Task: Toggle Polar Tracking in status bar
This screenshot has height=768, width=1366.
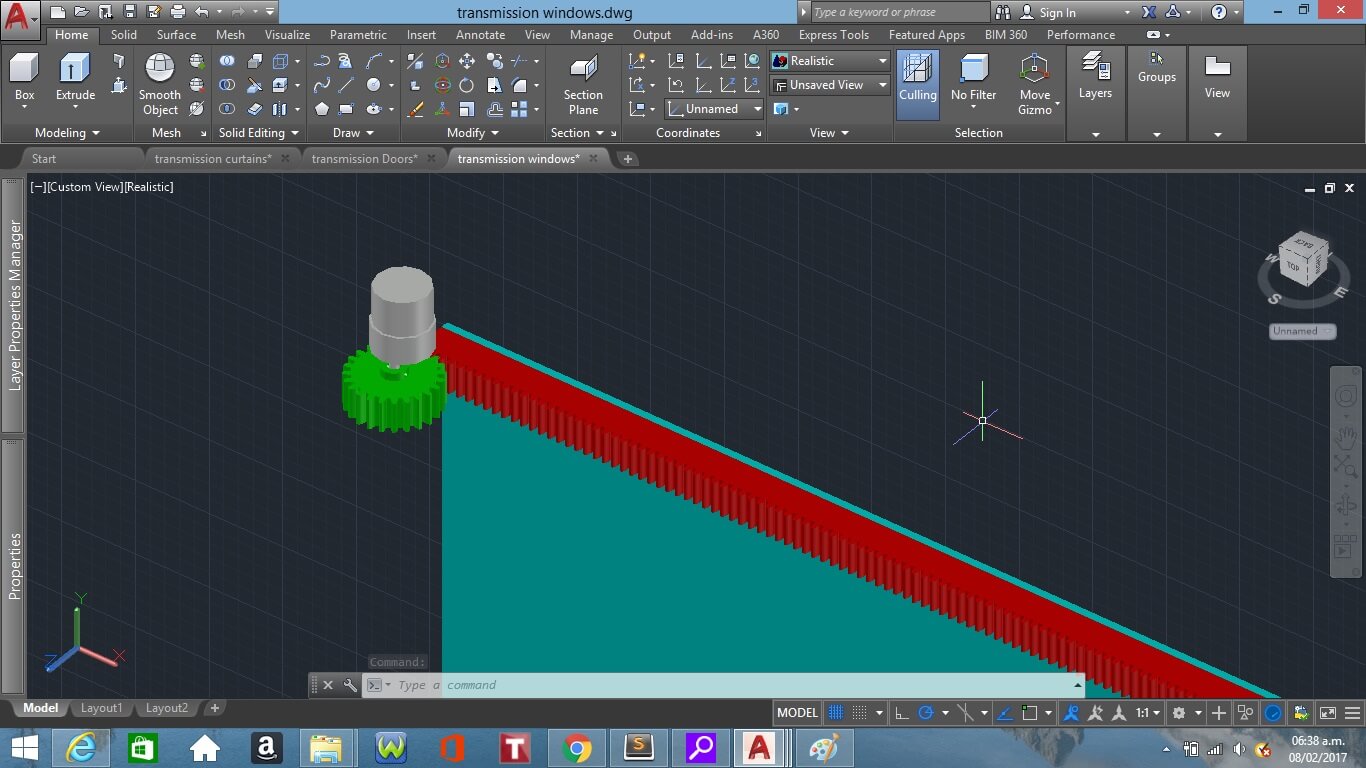Action: tap(926, 713)
